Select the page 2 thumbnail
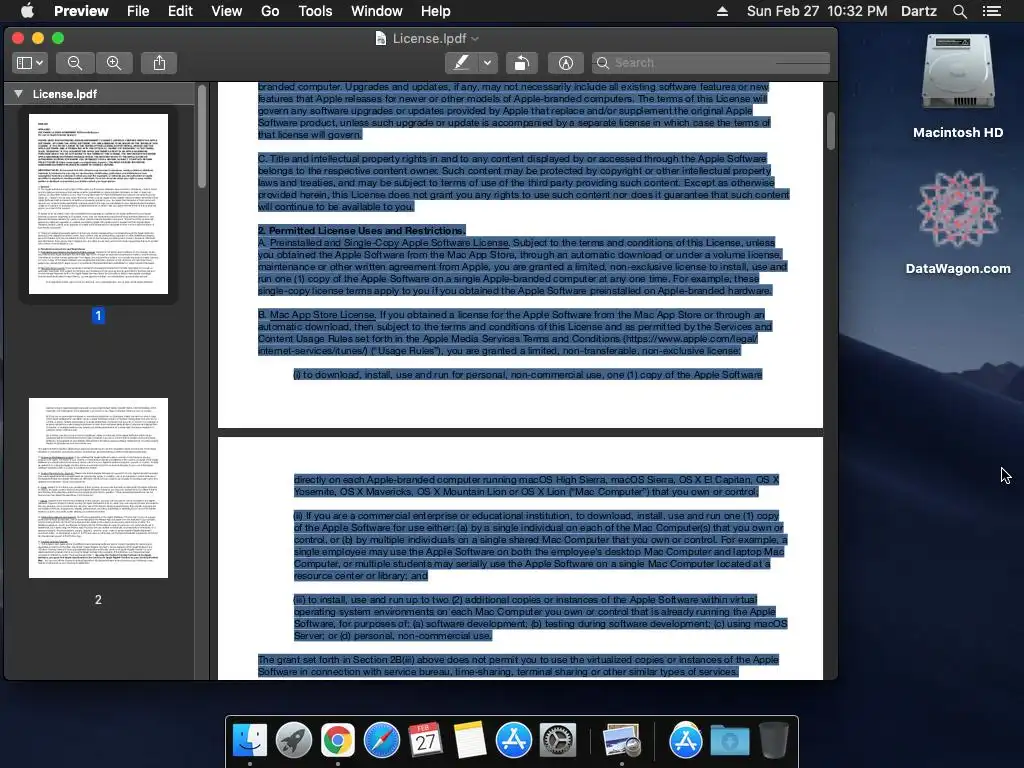The width and height of the screenshot is (1024, 768). coord(98,488)
